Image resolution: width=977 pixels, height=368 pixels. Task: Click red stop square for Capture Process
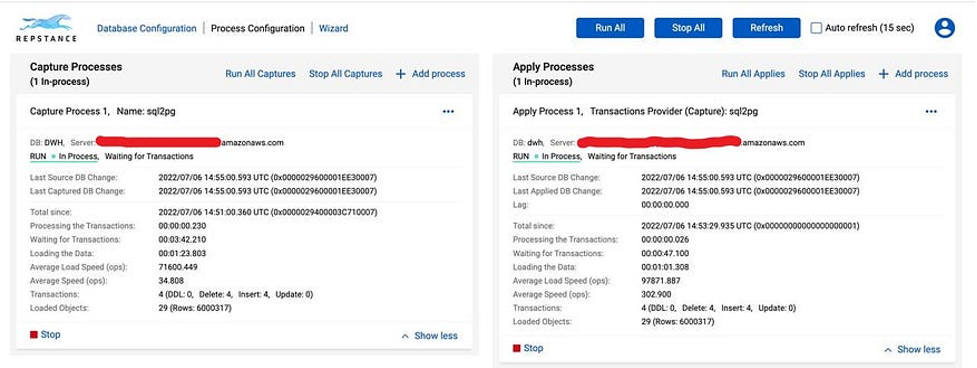tap(34, 334)
